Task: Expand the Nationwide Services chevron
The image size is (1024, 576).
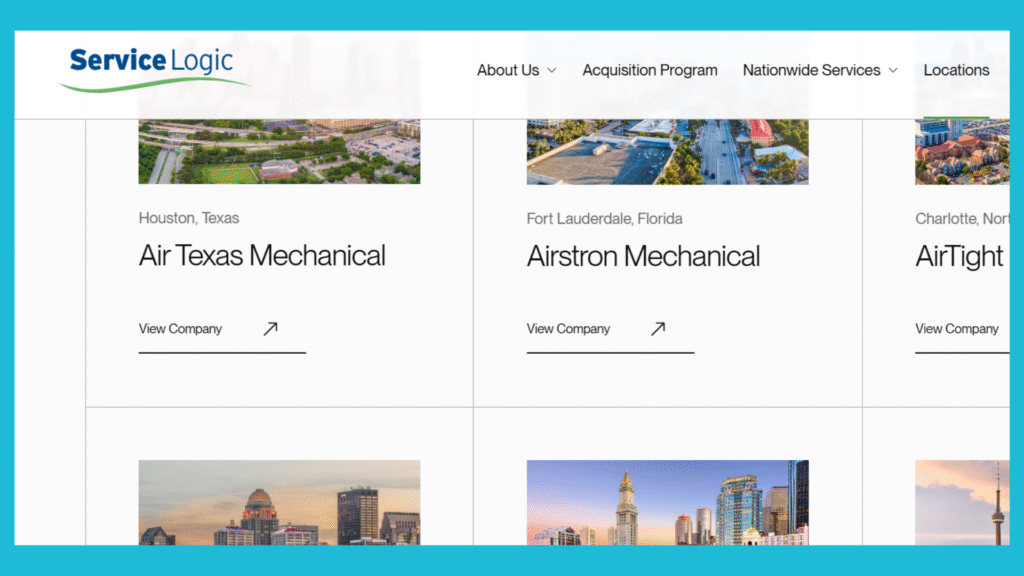Action: click(x=893, y=71)
